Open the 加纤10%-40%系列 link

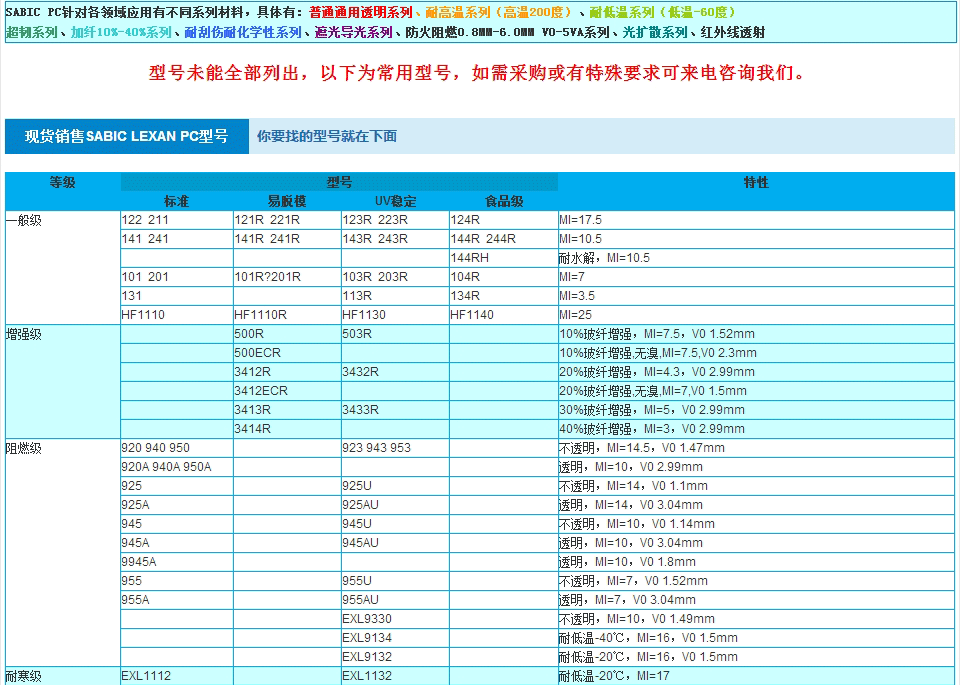(x=121, y=32)
